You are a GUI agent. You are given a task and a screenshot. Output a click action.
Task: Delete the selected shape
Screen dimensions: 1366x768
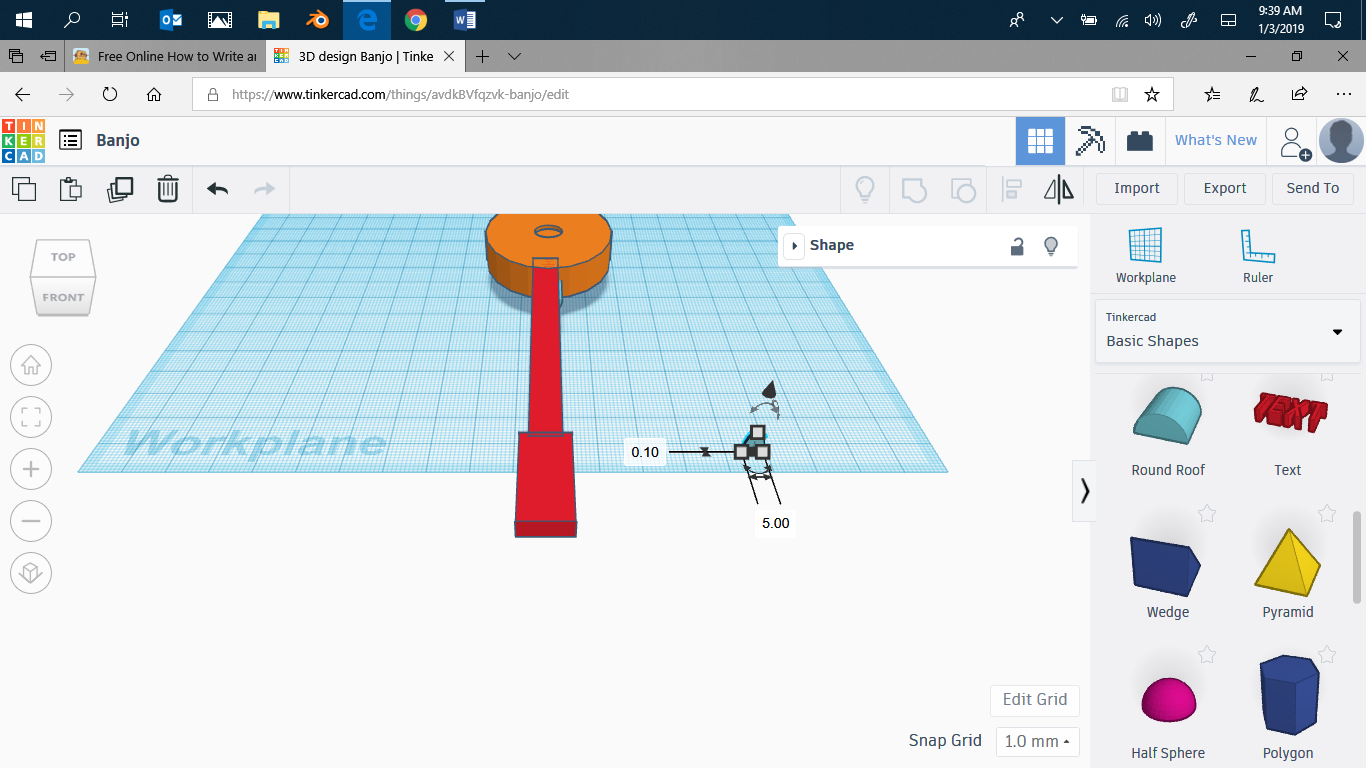[168, 188]
